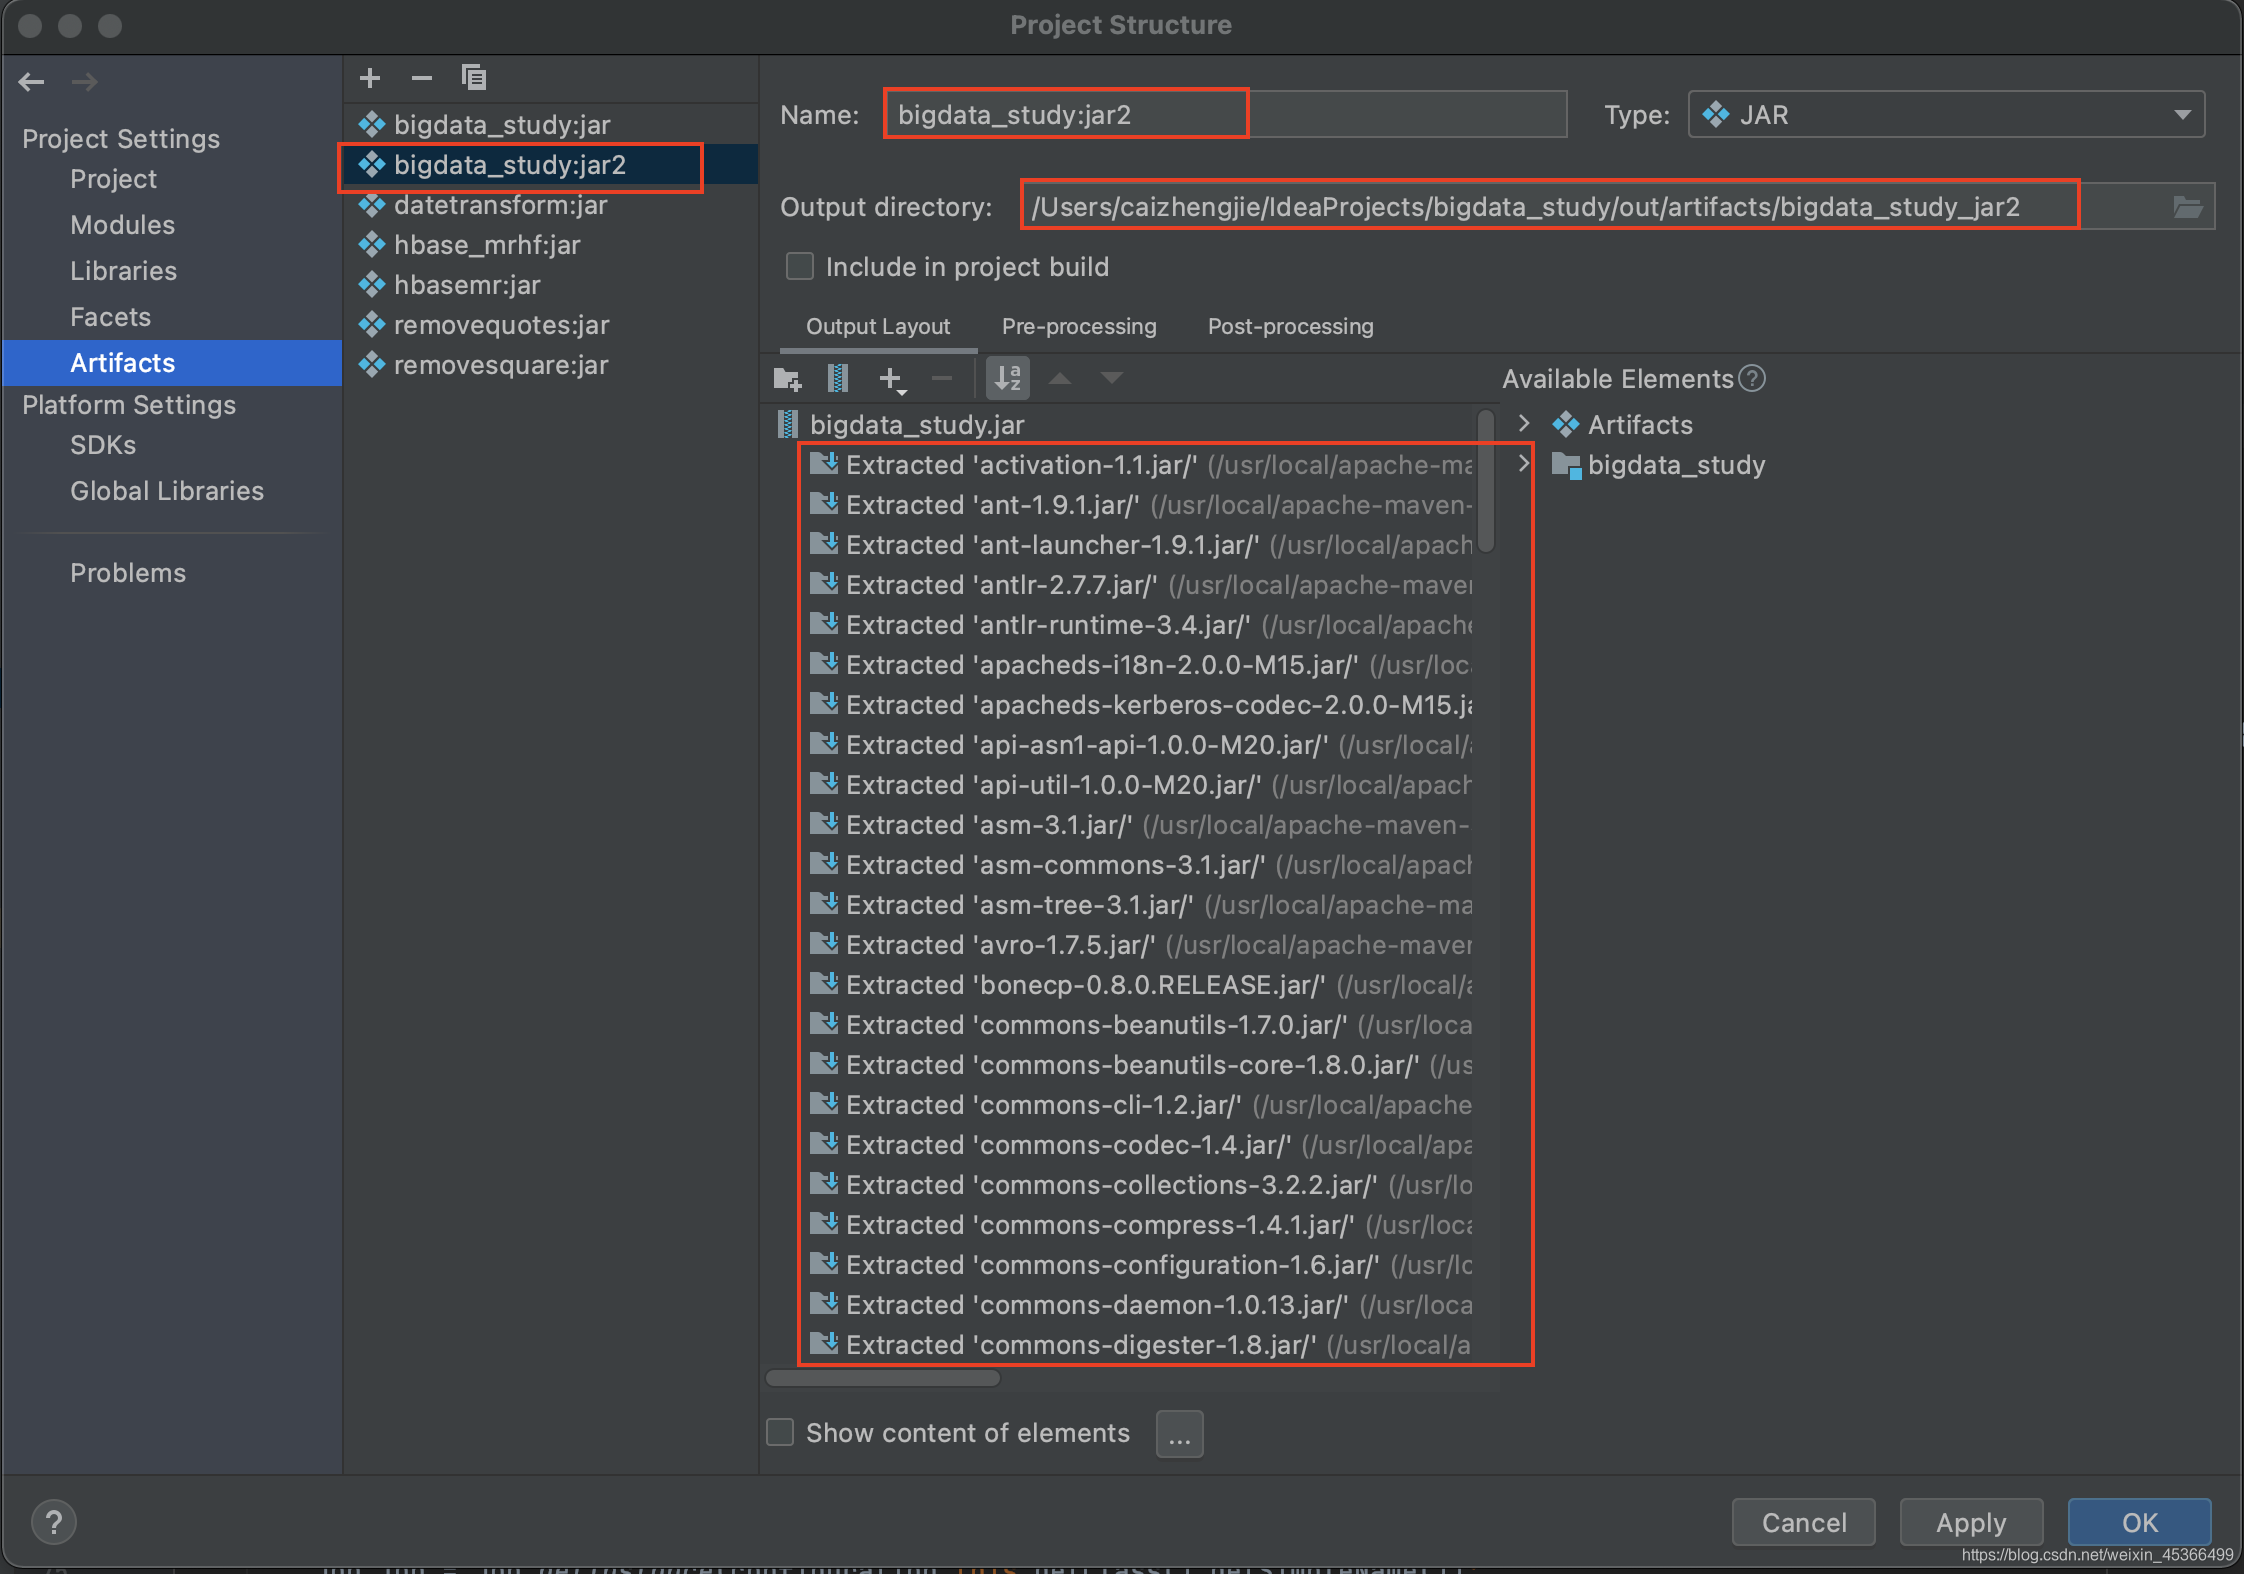Expand the bigdata_study module node

coord(1523,464)
